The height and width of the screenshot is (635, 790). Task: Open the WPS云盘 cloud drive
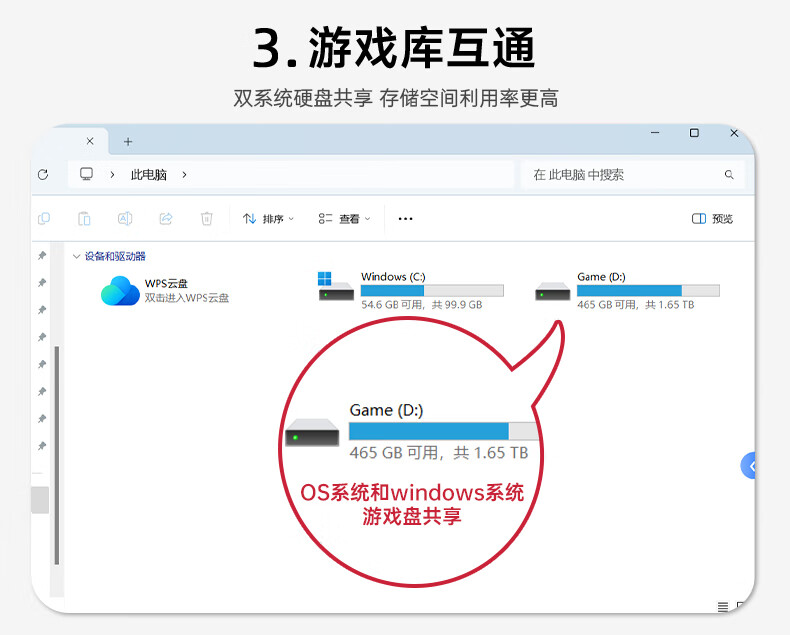(165, 291)
